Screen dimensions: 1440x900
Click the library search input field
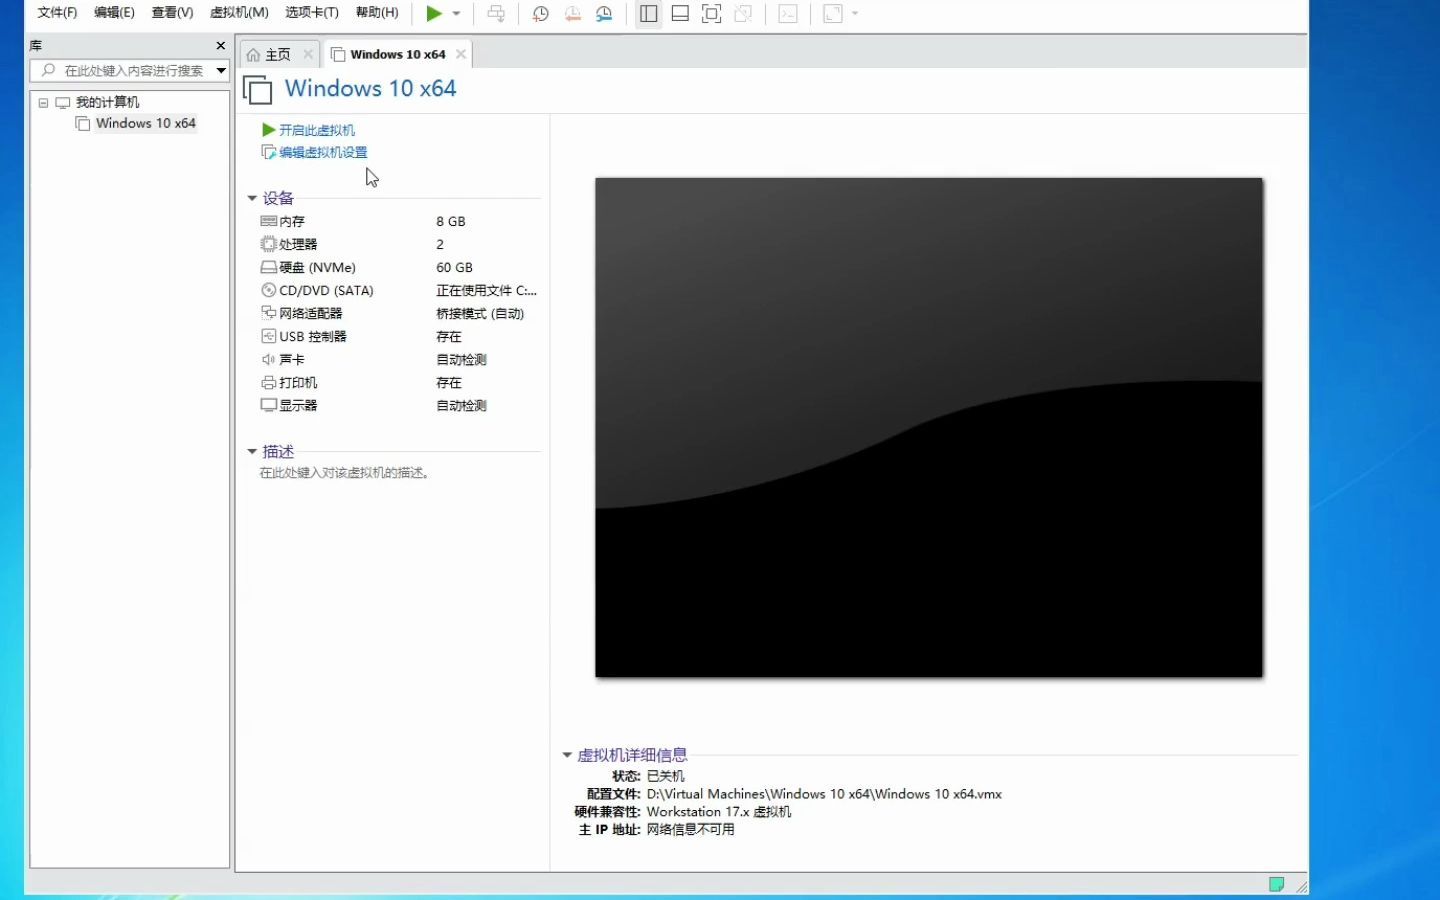pyautogui.click(x=122, y=71)
